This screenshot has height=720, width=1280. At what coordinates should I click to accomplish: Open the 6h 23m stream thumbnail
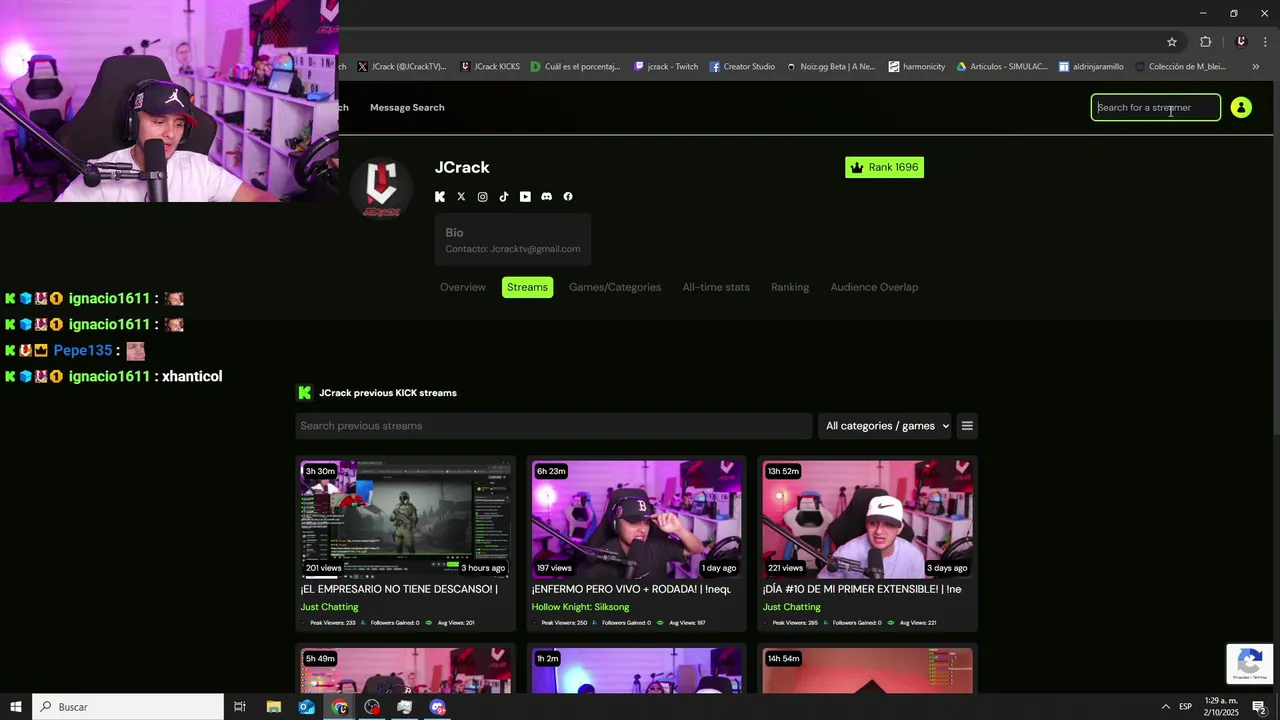coord(636,519)
